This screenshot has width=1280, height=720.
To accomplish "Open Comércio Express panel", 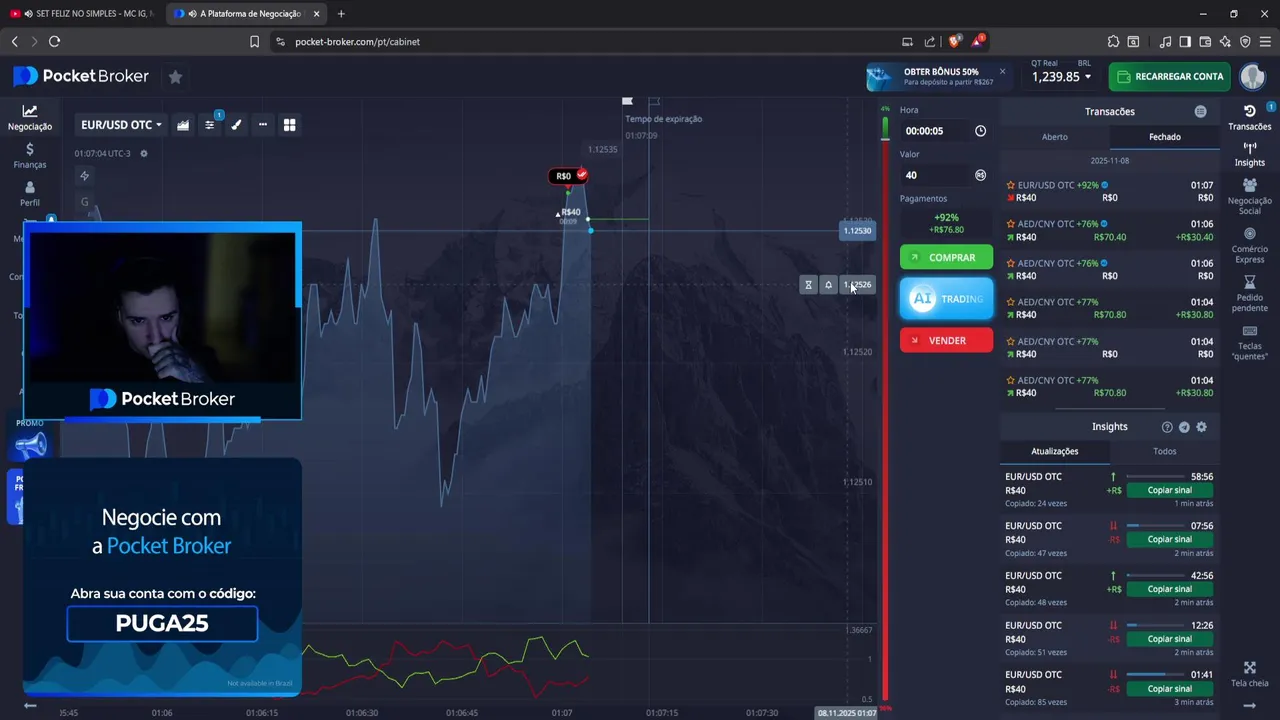I will point(1250,246).
